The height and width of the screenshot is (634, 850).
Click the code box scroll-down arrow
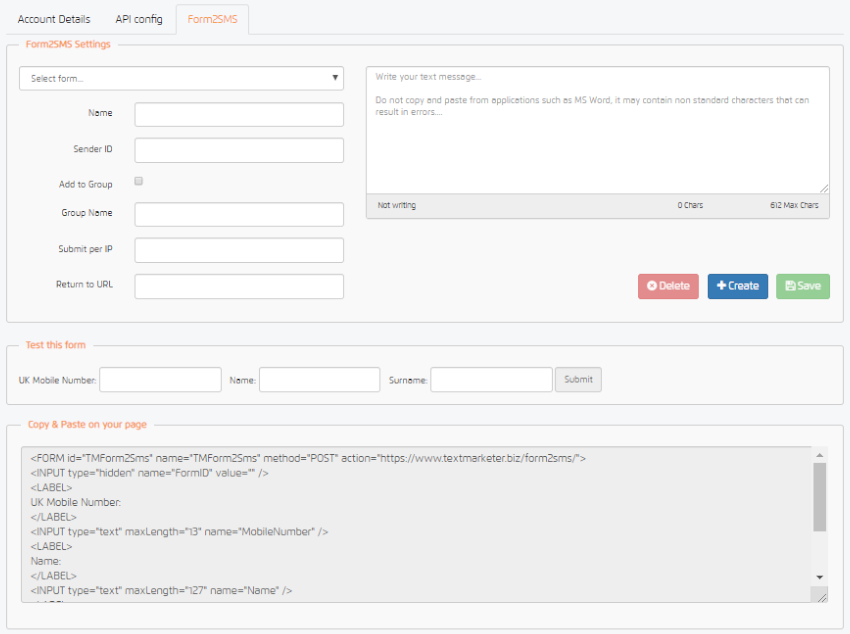pos(820,577)
